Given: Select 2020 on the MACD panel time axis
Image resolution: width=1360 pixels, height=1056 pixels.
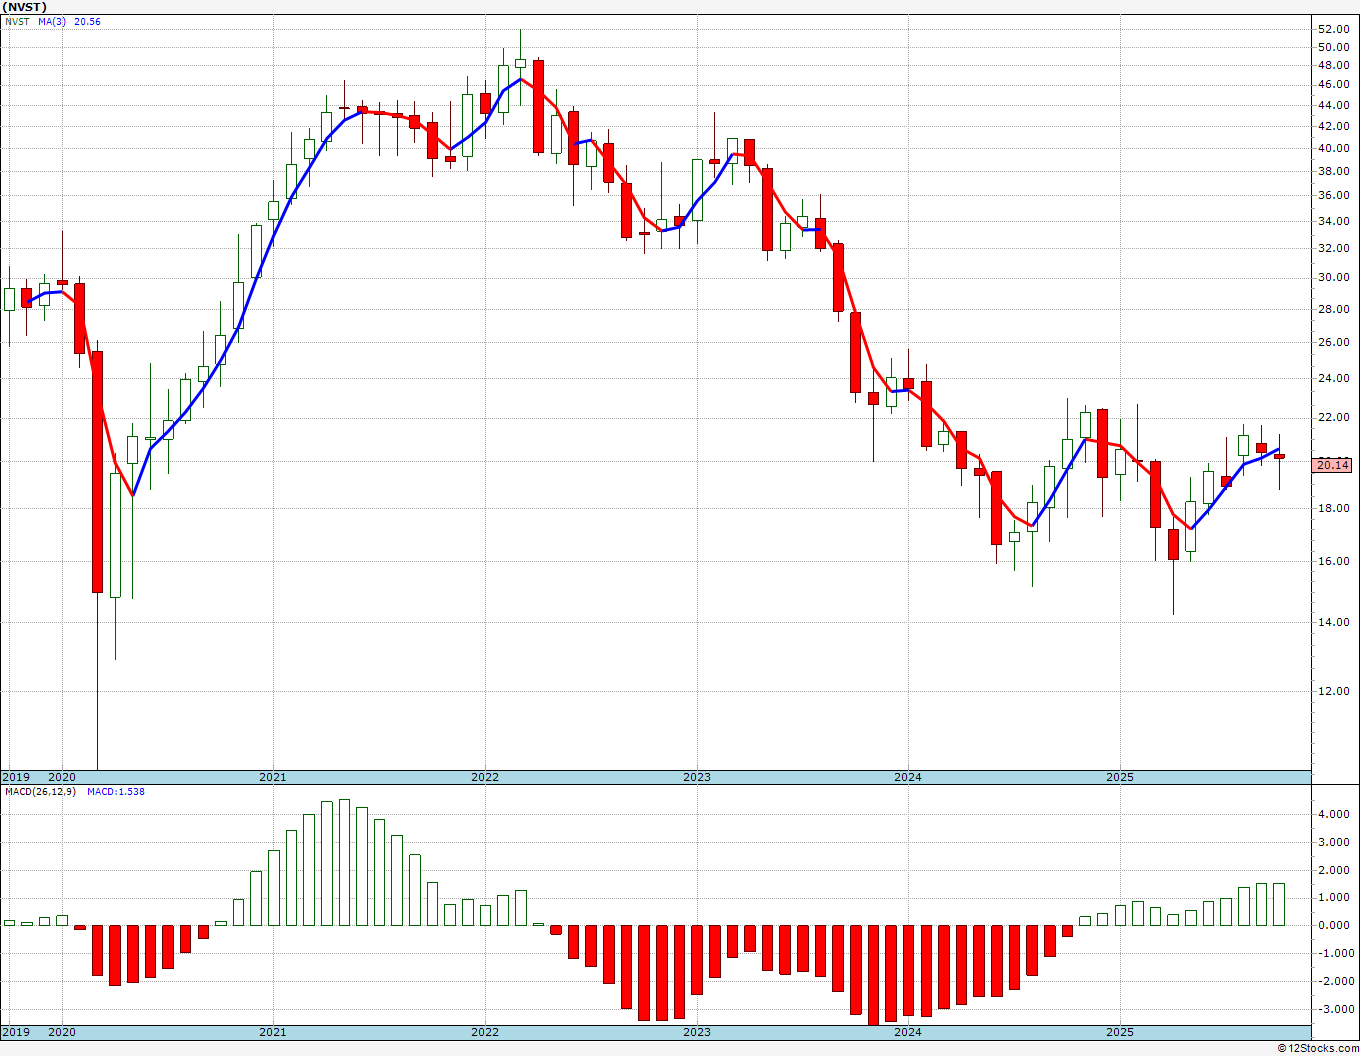Looking at the screenshot, I should [x=62, y=1032].
